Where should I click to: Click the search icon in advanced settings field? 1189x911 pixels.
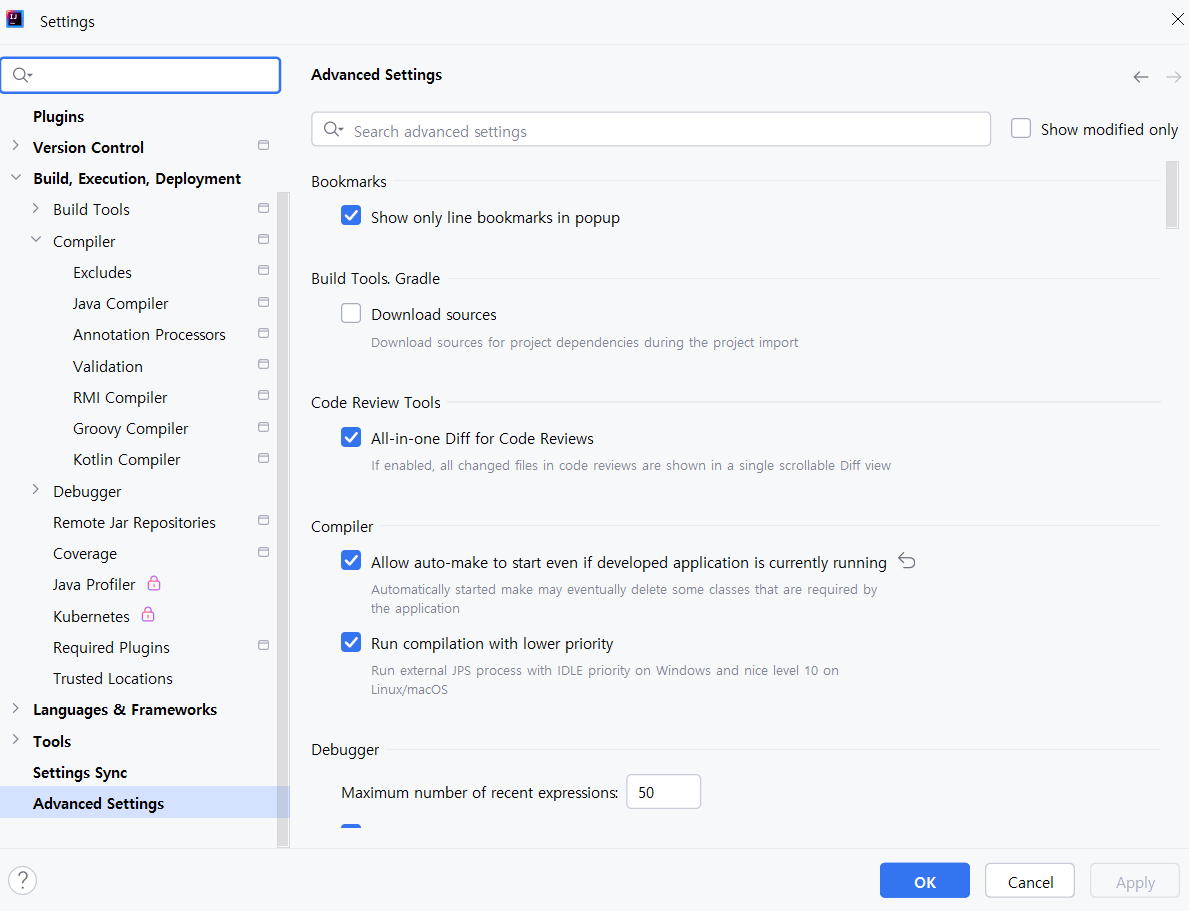pos(333,130)
